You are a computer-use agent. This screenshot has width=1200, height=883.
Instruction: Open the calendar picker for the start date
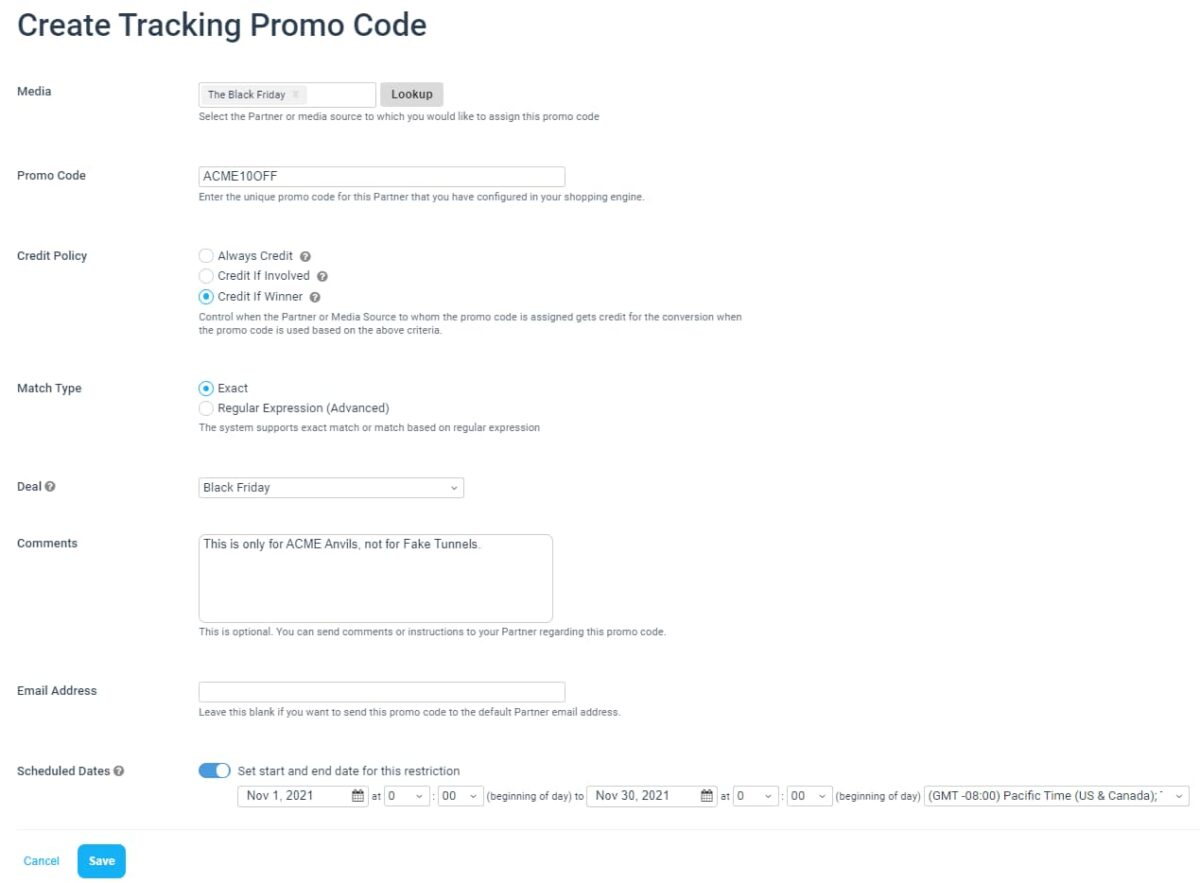(x=355, y=795)
